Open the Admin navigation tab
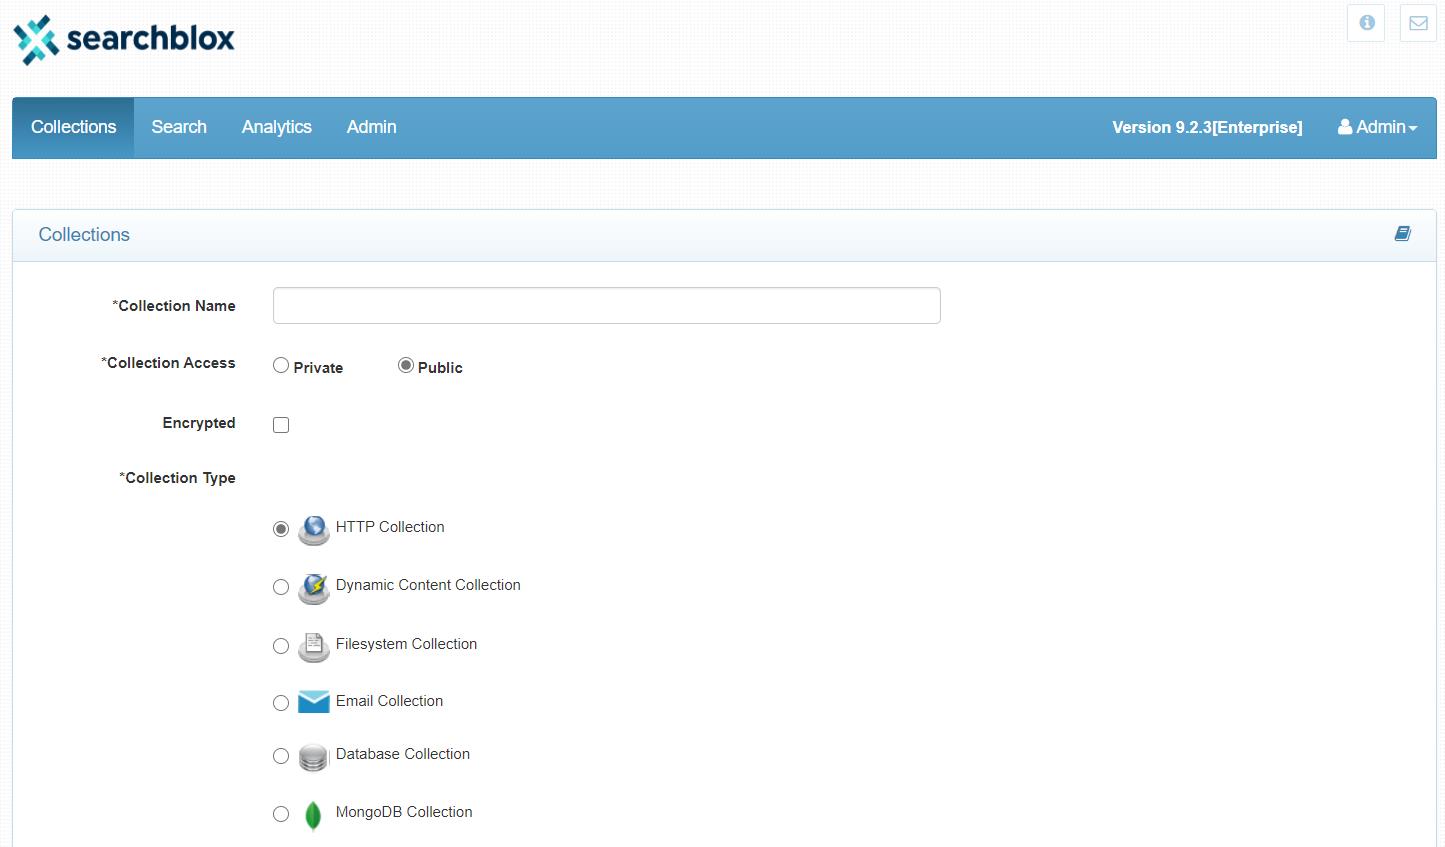Image resolution: width=1445 pixels, height=847 pixels. [x=372, y=127]
